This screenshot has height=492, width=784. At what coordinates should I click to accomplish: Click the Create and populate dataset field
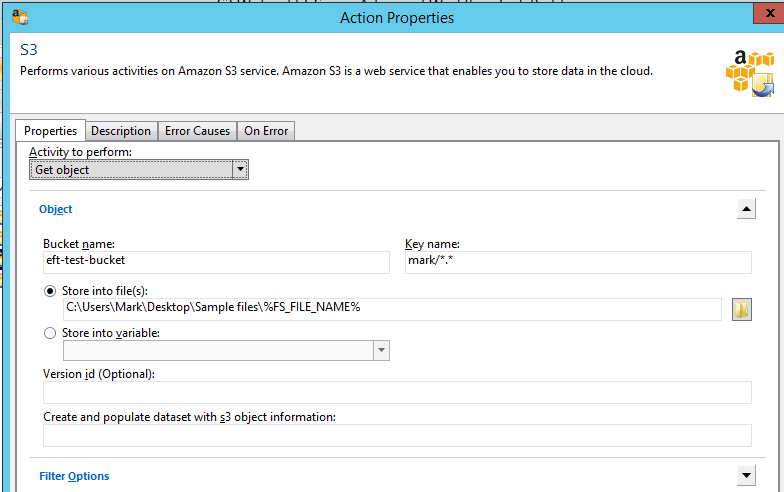tap(396, 435)
